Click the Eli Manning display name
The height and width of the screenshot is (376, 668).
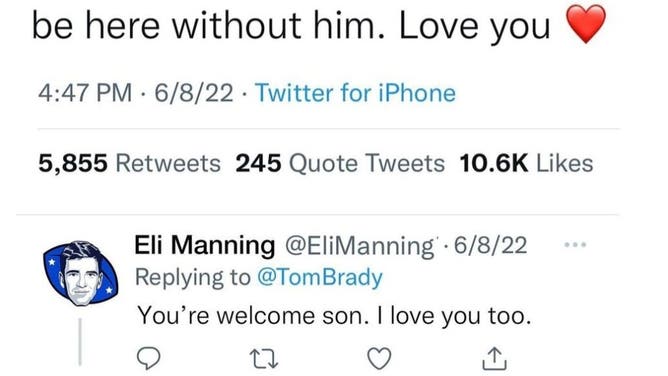(x=205, y=245)
